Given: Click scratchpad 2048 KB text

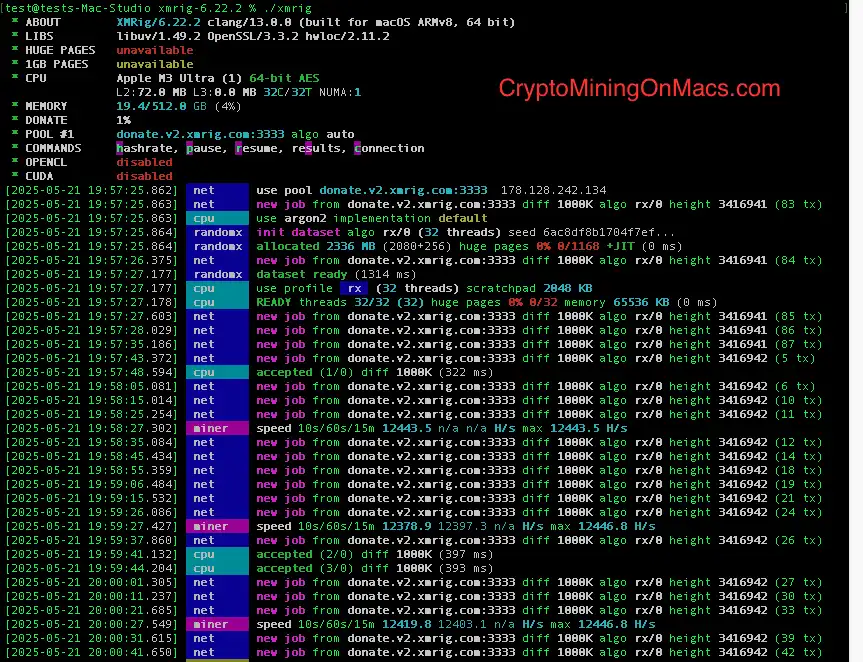Looking at the screenshot, I should pos(529,288).
